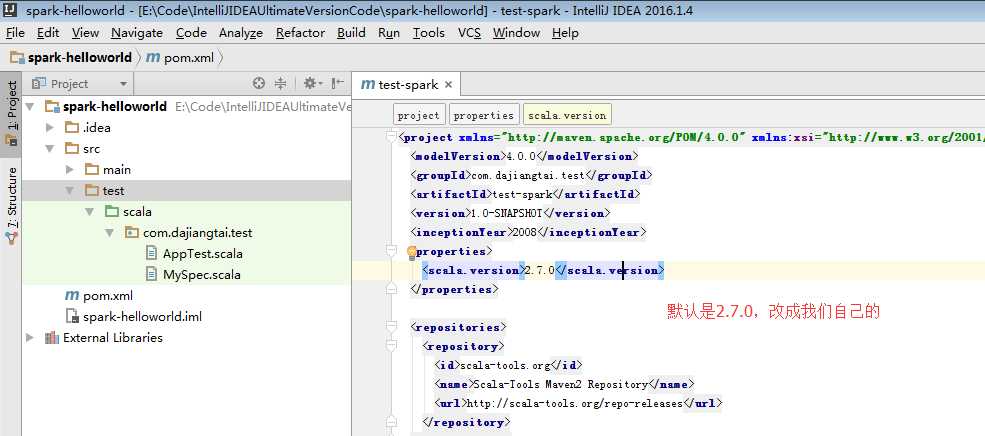
Task: Click the External Libraries icon
Action: (52, 337)
